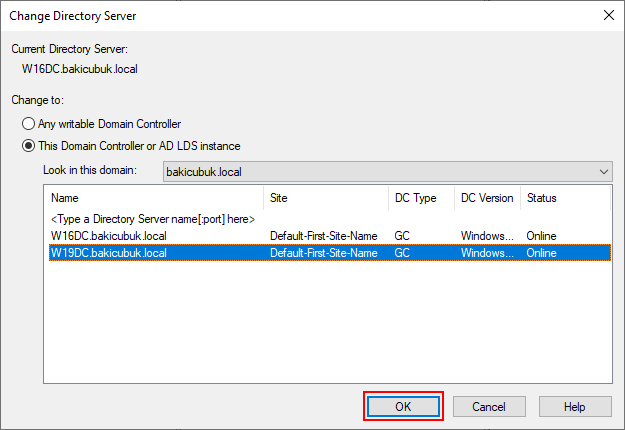Viewport: 625px width, 430px height.
Task: Sort list by Status column header
Action: pyautogui.click(x=565, y=198)
